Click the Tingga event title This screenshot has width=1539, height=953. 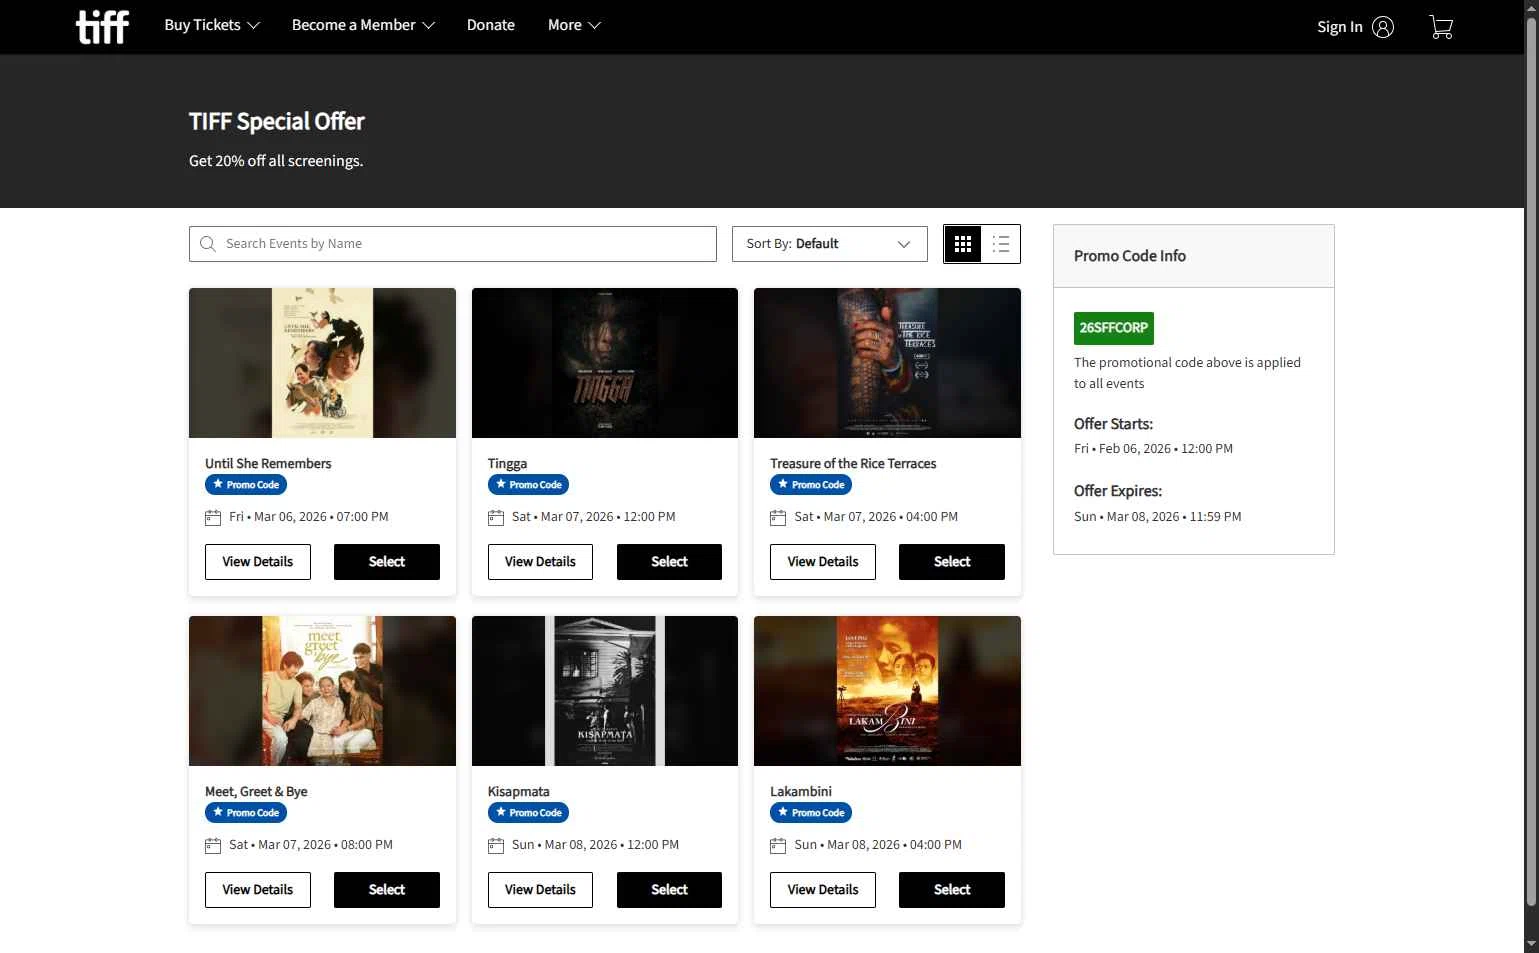click(x=507, y=464)
